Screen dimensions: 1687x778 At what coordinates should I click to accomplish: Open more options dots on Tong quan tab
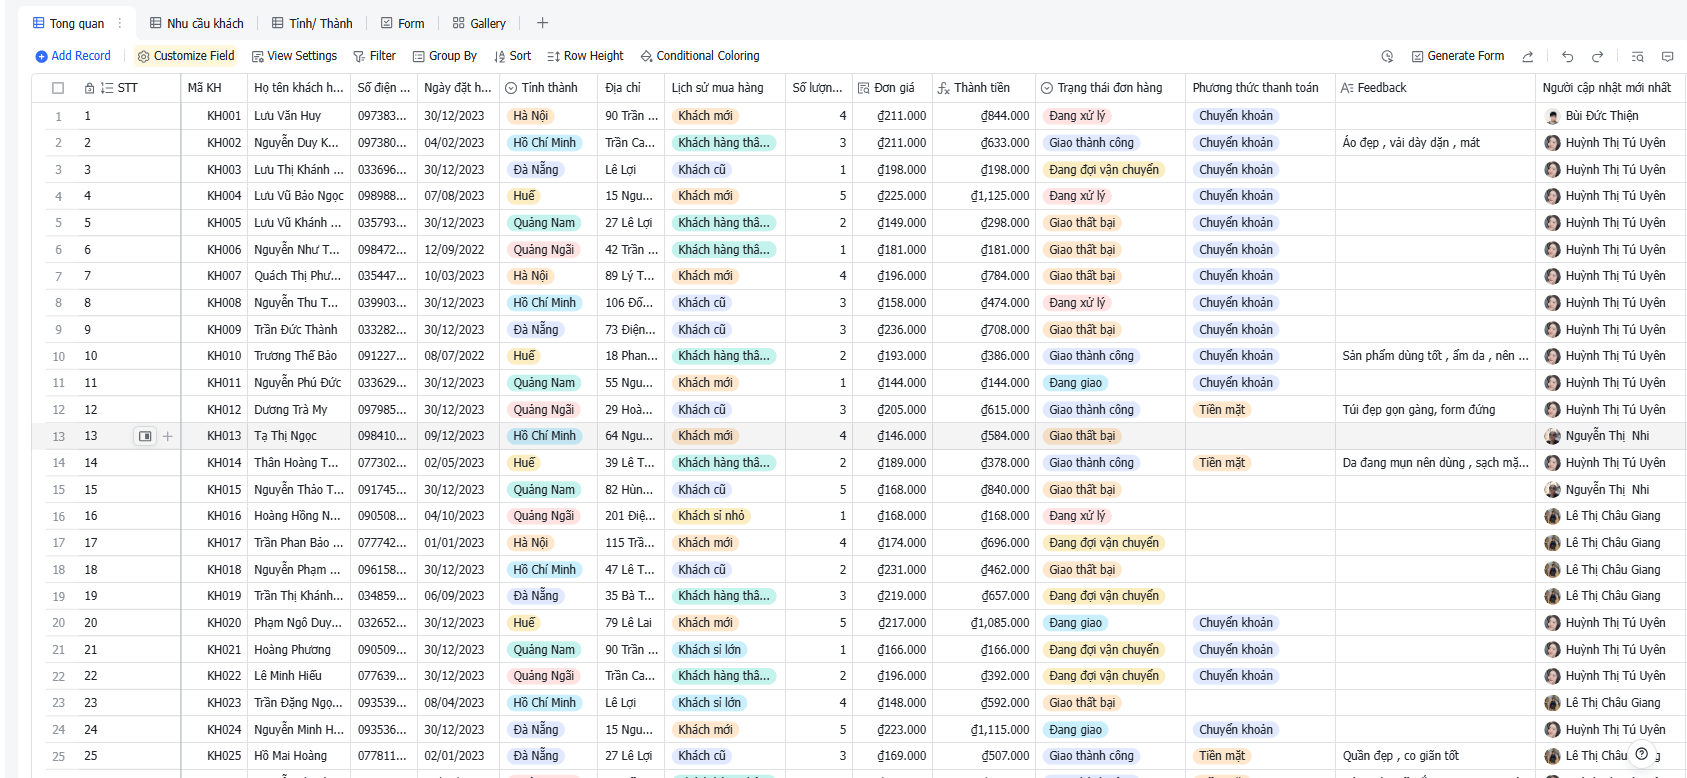[120, 23]
